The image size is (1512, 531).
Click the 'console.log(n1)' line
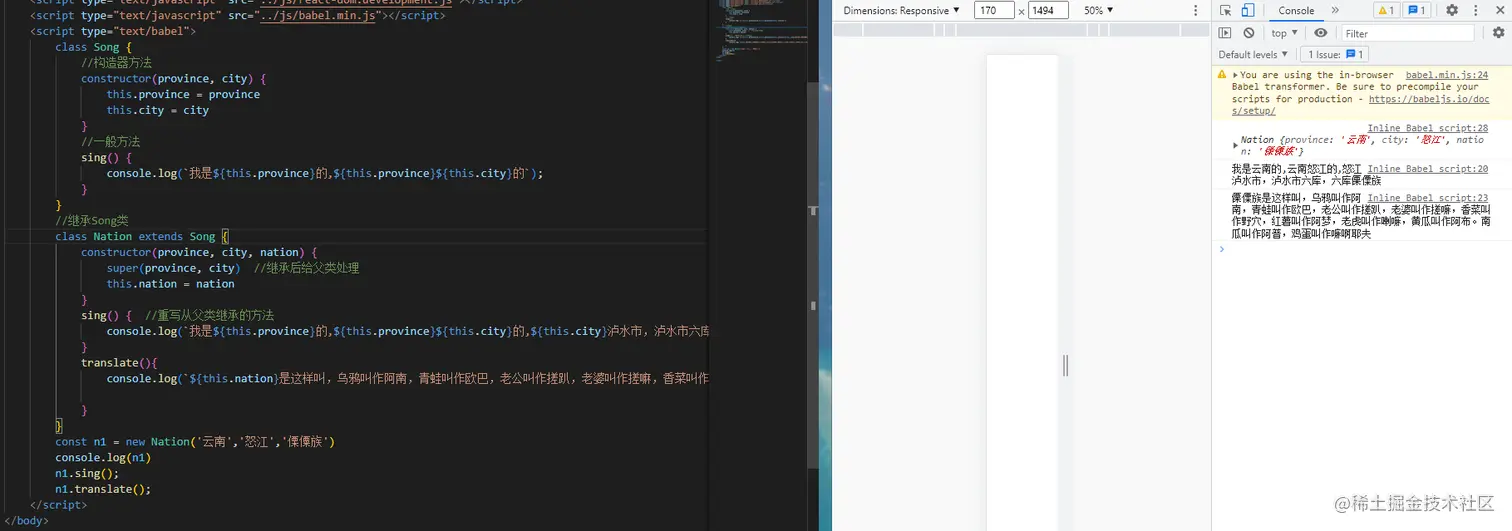click(103, 457)
